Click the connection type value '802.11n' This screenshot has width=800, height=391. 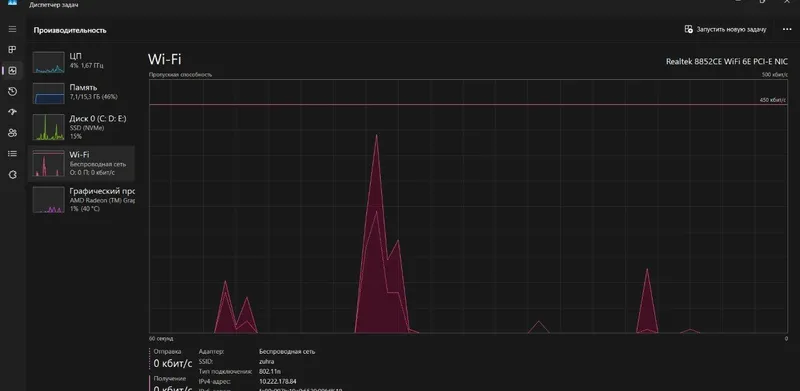(x=270, y=372)
